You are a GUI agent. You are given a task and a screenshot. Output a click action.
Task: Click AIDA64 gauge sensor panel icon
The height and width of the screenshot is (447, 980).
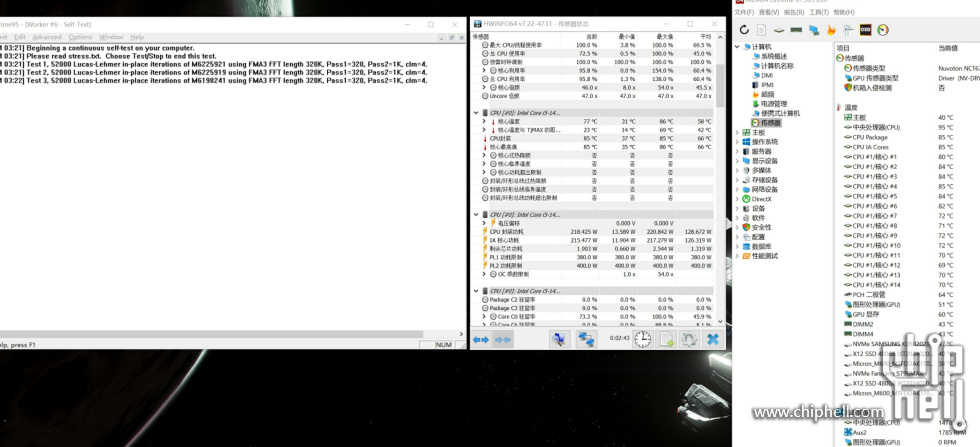point(883,29)
